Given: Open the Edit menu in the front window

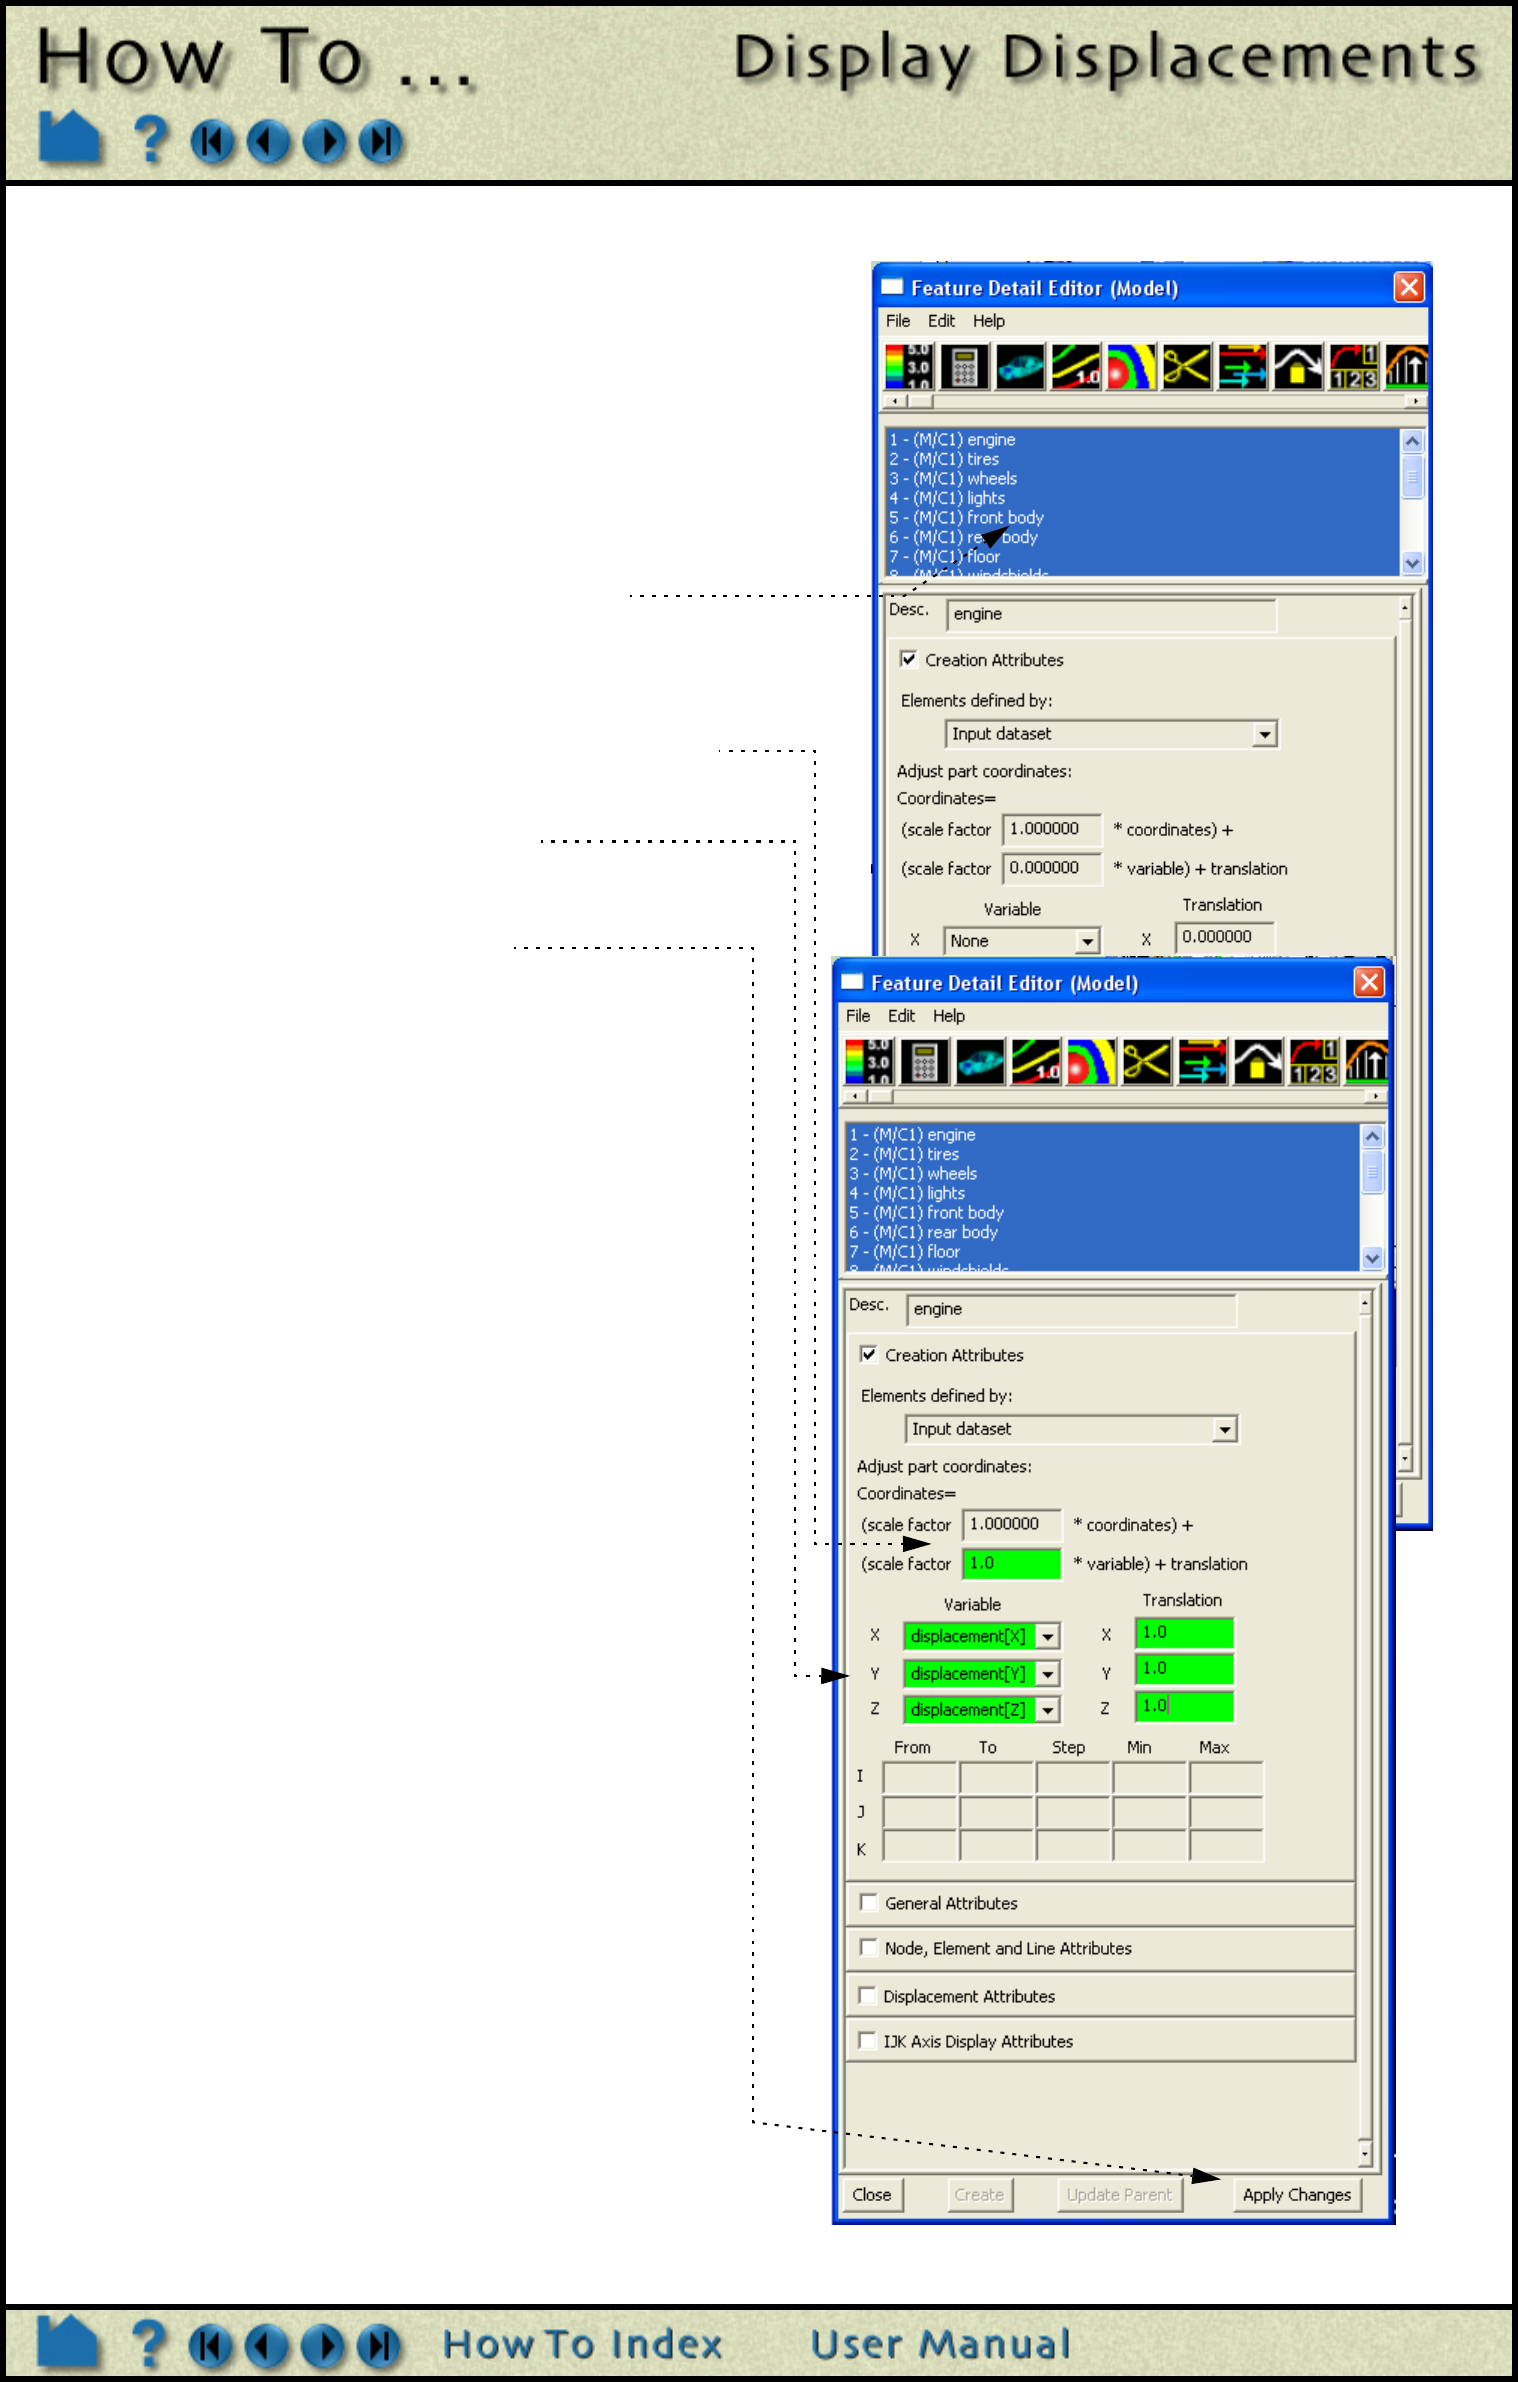Looking at the screenshot, I should 901,1016.
